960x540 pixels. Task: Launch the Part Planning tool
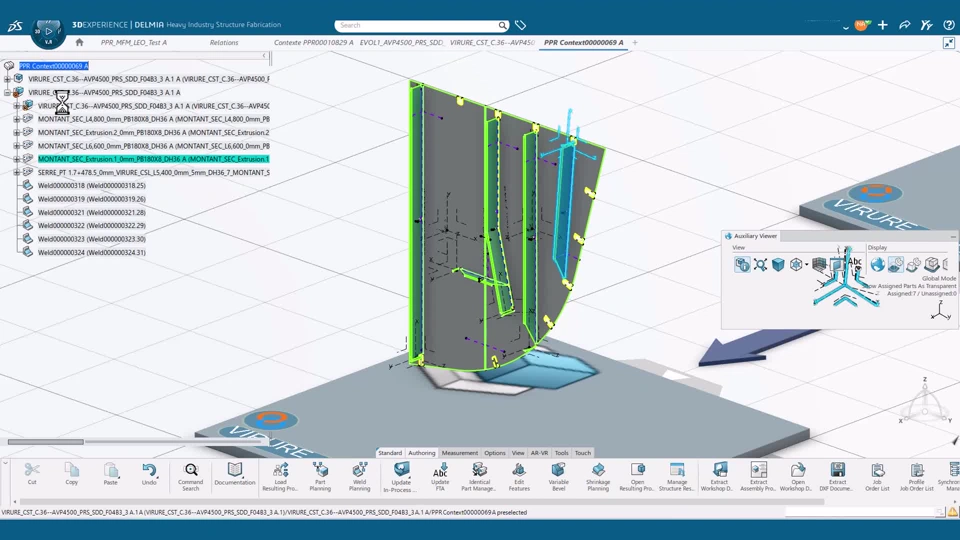320,470
